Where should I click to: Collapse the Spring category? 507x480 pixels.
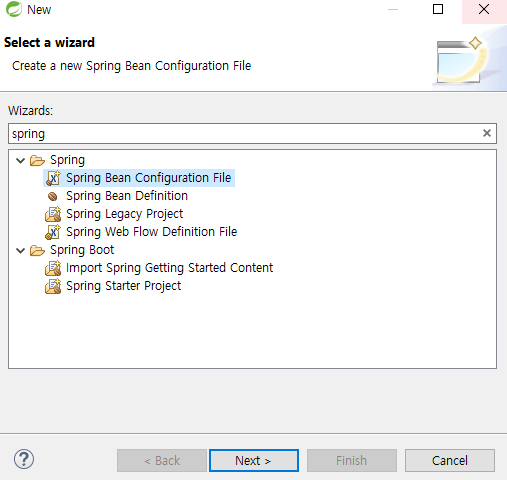point(21,161)
